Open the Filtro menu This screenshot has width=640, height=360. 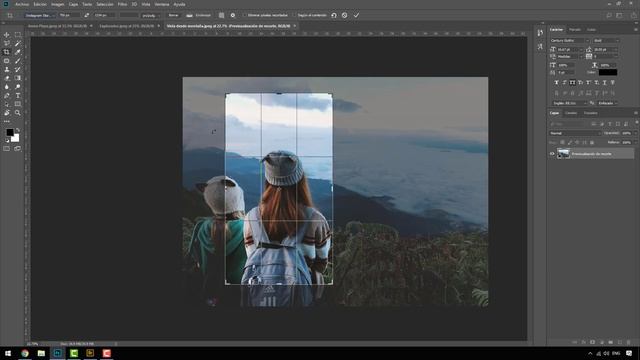pos(122,4)
